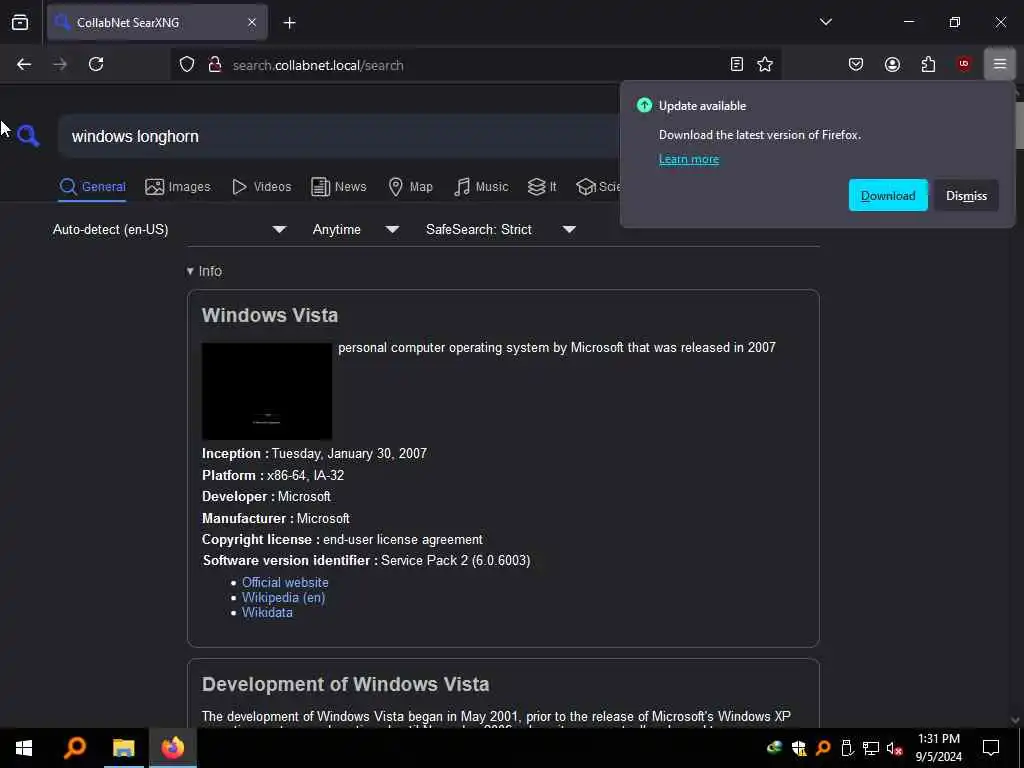
Task: Click the URL address bar text
Action: pos(318,65)
